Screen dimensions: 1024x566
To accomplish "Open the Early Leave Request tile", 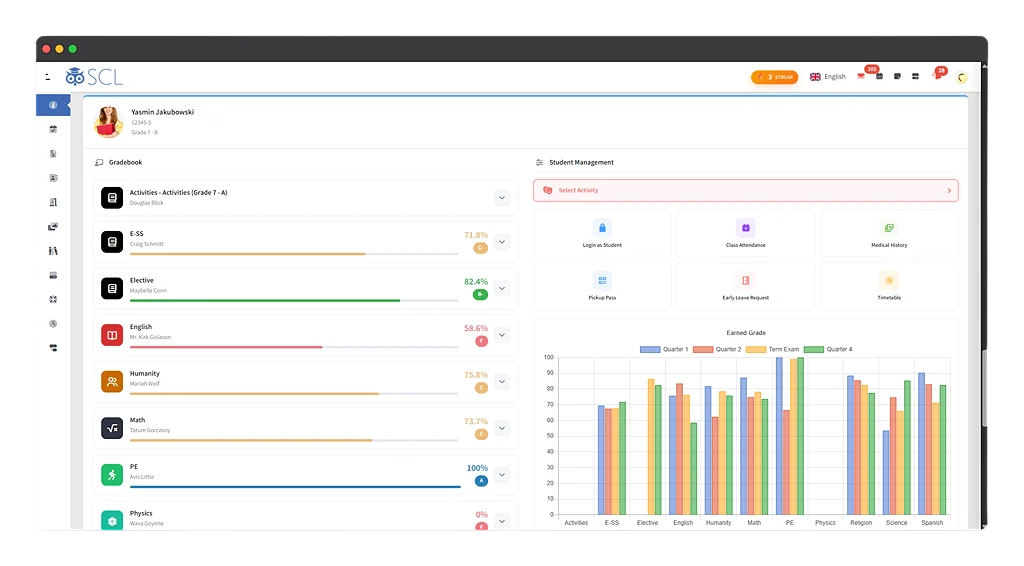I will [x=746, y=286].
